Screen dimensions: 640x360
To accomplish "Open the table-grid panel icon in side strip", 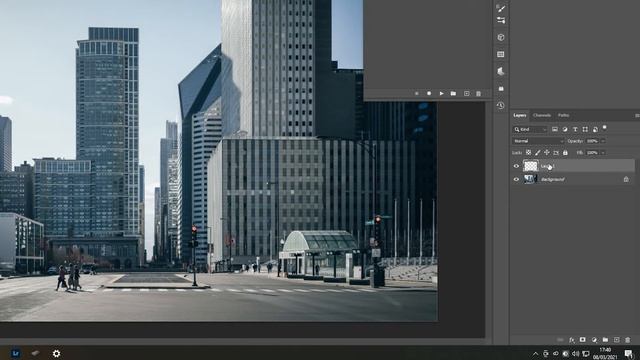I will coord(501,54).
